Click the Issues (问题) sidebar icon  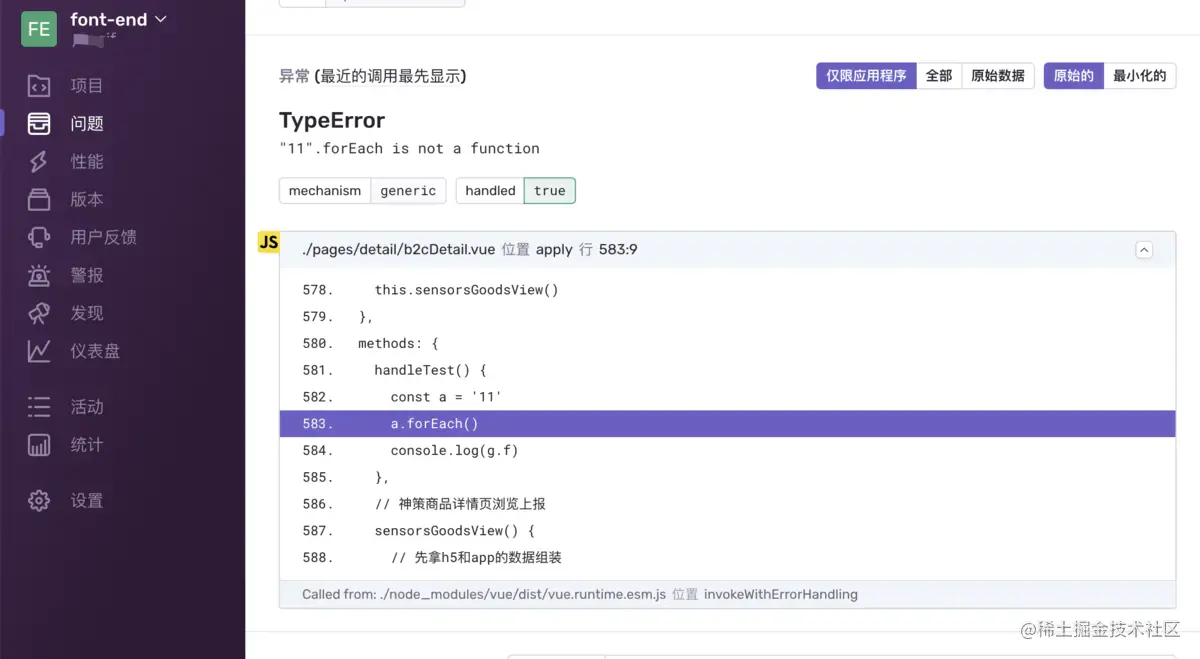[39, 124]
